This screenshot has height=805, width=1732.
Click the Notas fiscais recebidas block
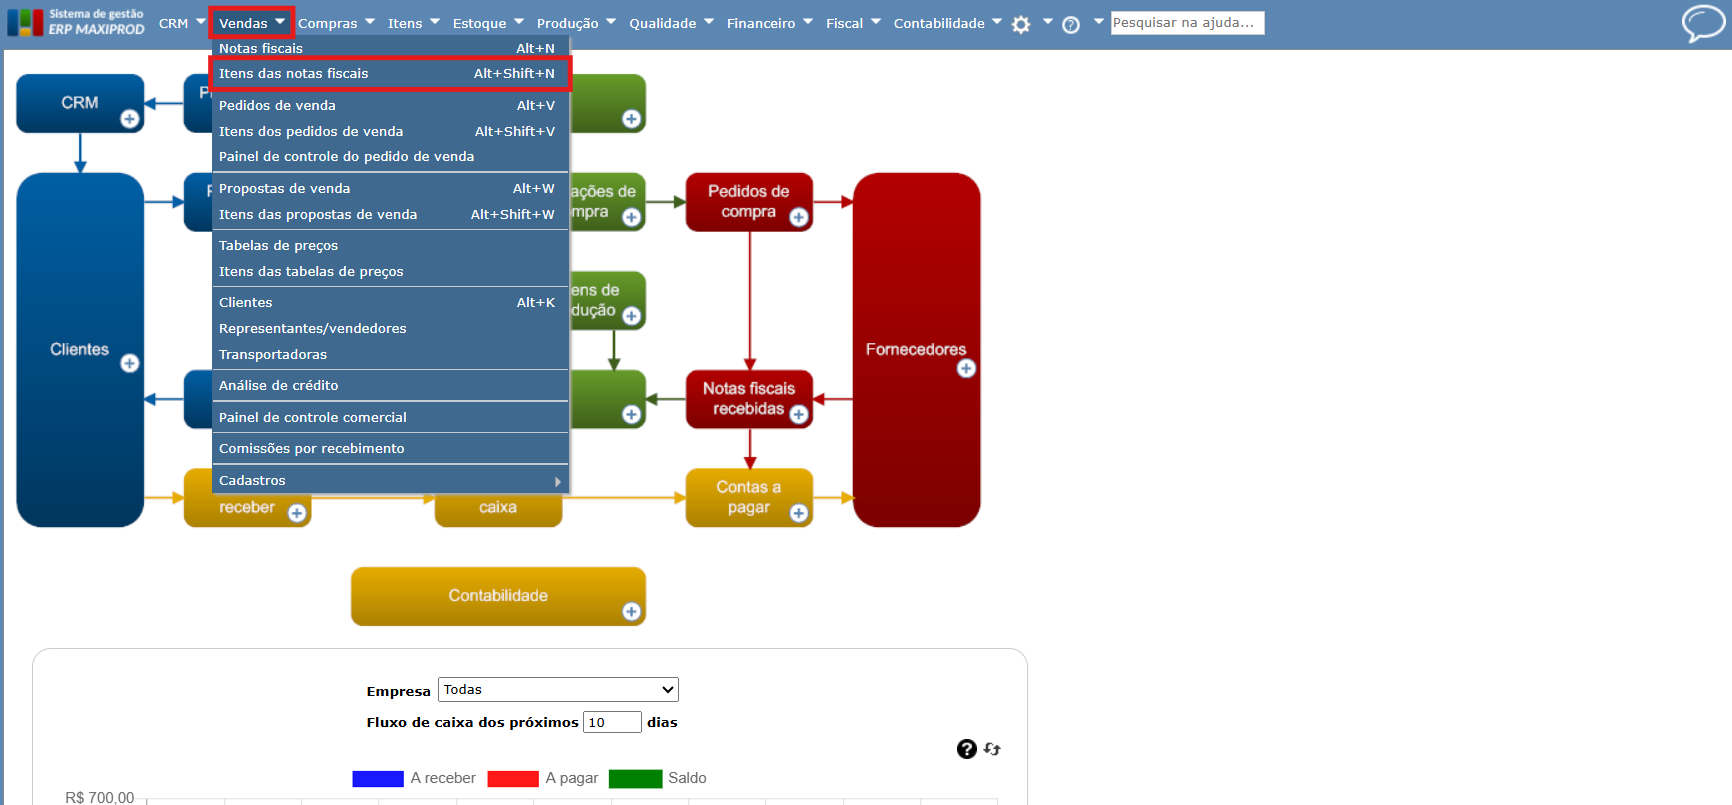click(749, 399)
